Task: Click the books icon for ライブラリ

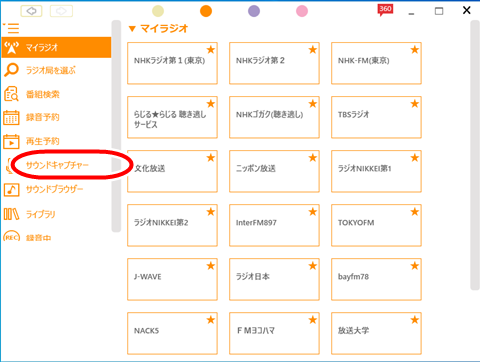Action: click(11, 214)
